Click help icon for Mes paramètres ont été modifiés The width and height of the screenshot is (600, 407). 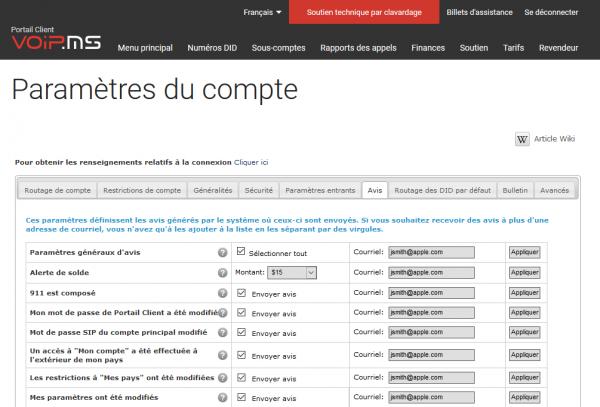[222, 397]
